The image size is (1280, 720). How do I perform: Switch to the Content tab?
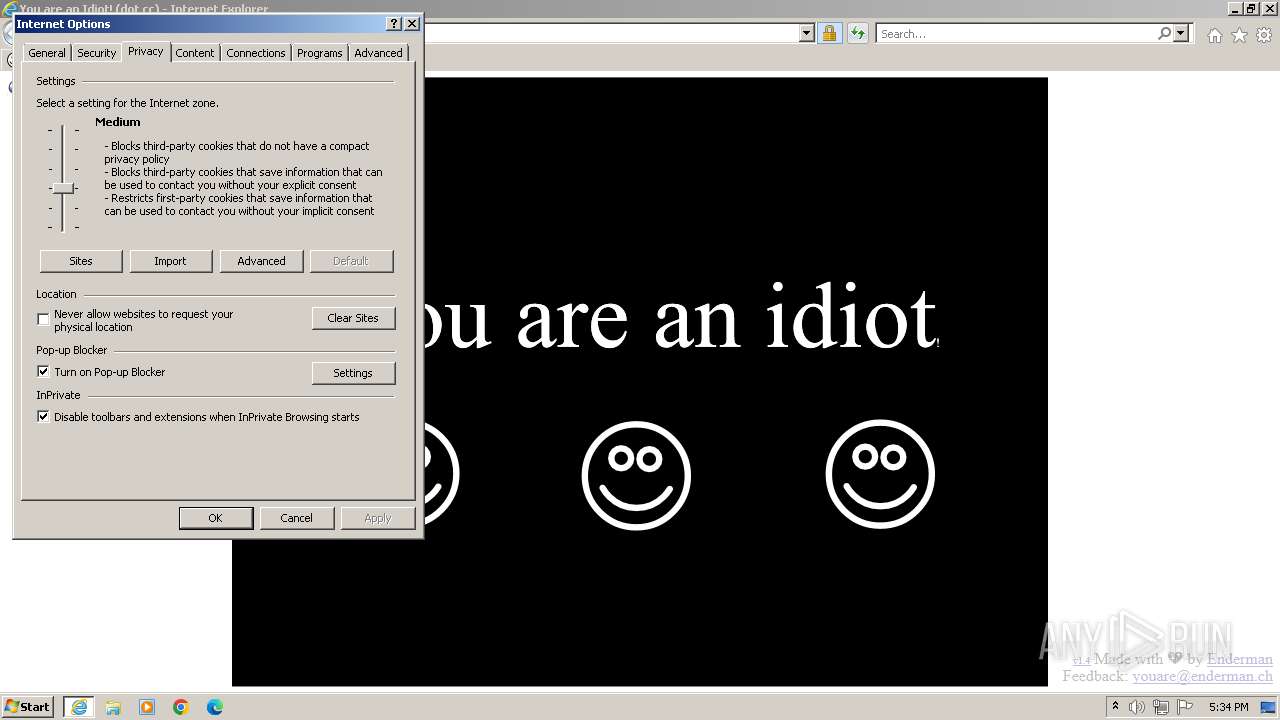195,53
